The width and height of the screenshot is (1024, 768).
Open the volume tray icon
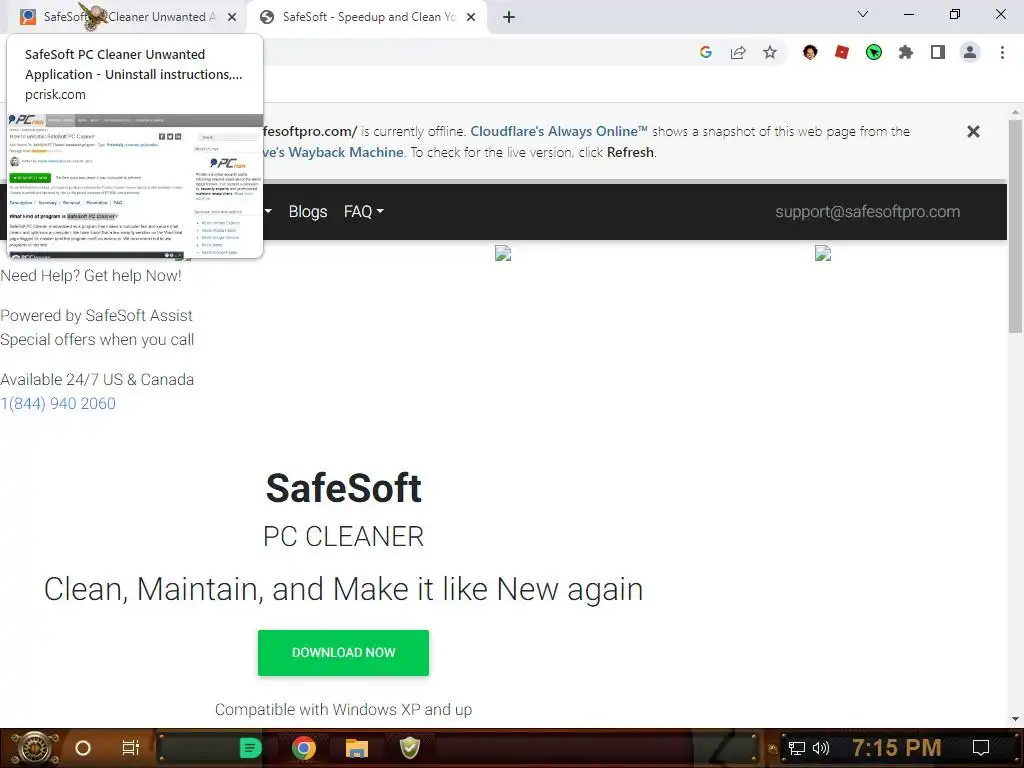pos(820,748)
